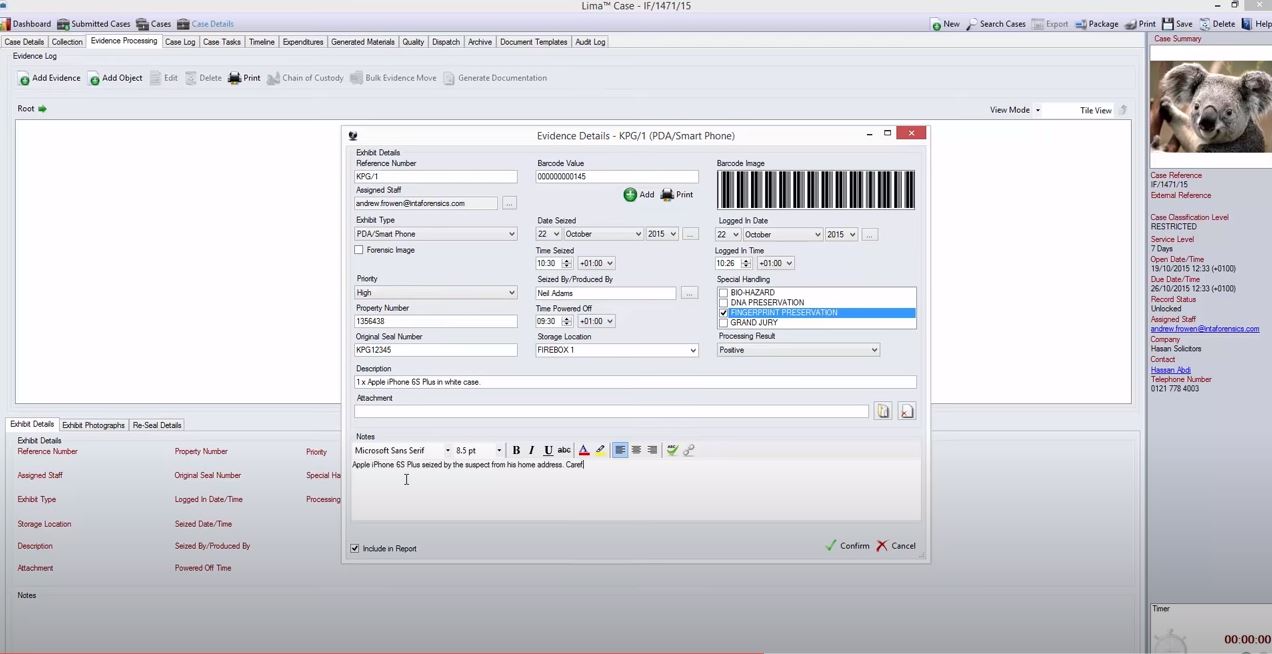Open the Exhibit Type dropdown
Viewport: 1272px width, 654px height.
coord(511,234)
